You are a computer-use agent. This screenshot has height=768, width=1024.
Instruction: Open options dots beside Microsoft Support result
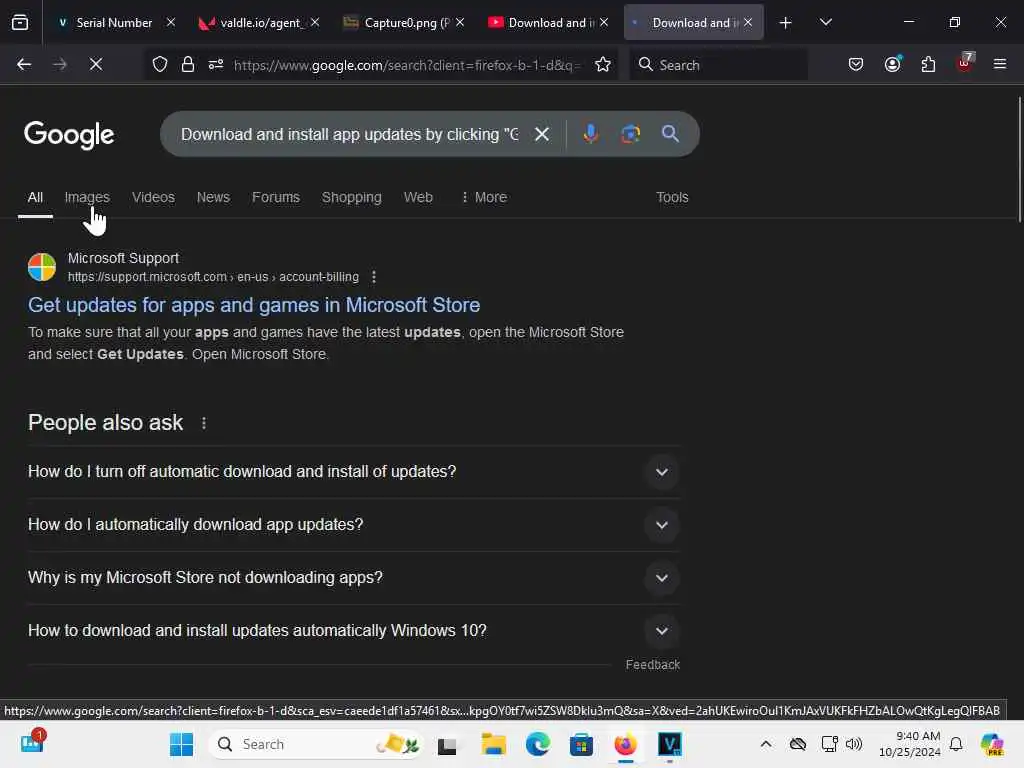[374, 277]
